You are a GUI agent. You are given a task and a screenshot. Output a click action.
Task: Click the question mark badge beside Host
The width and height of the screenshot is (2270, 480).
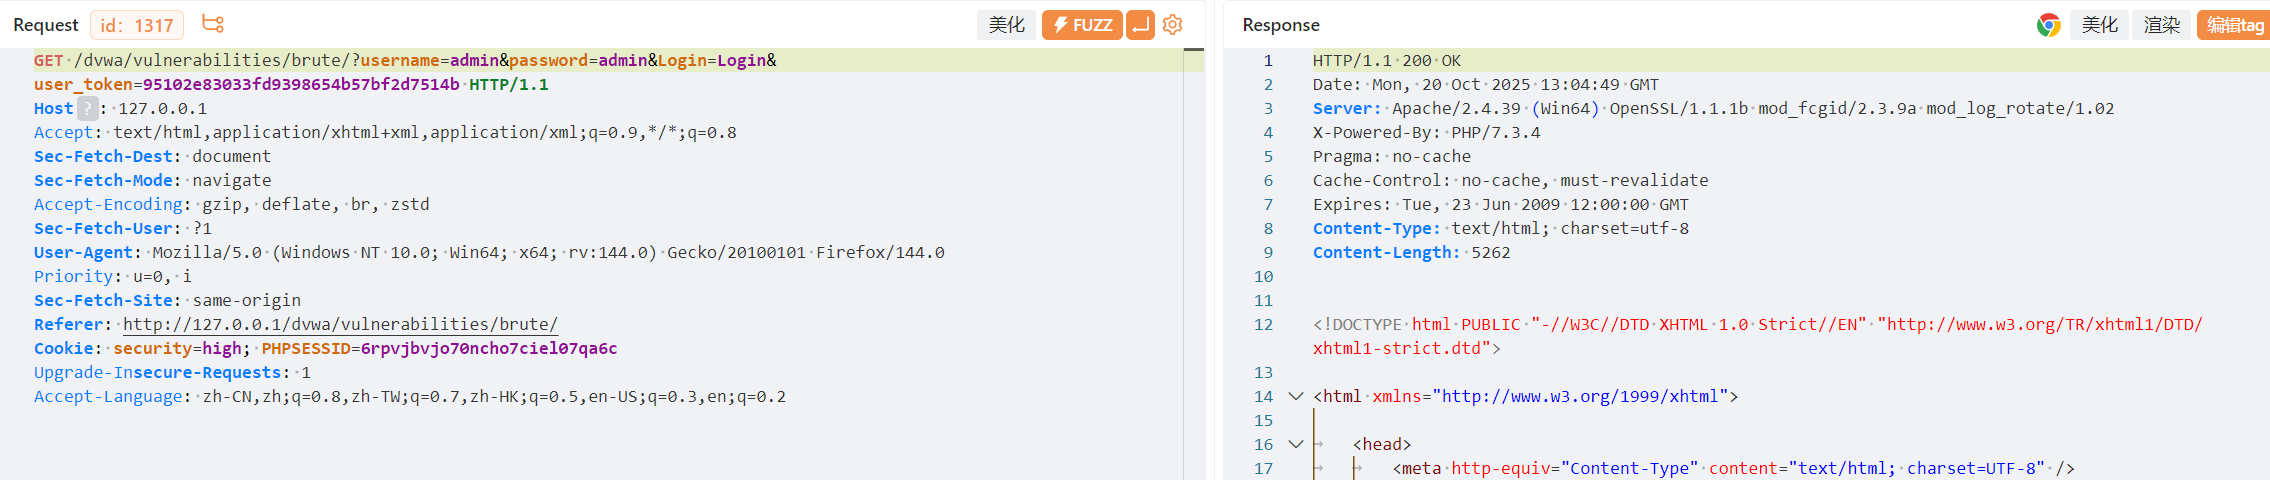coord(88,108)
